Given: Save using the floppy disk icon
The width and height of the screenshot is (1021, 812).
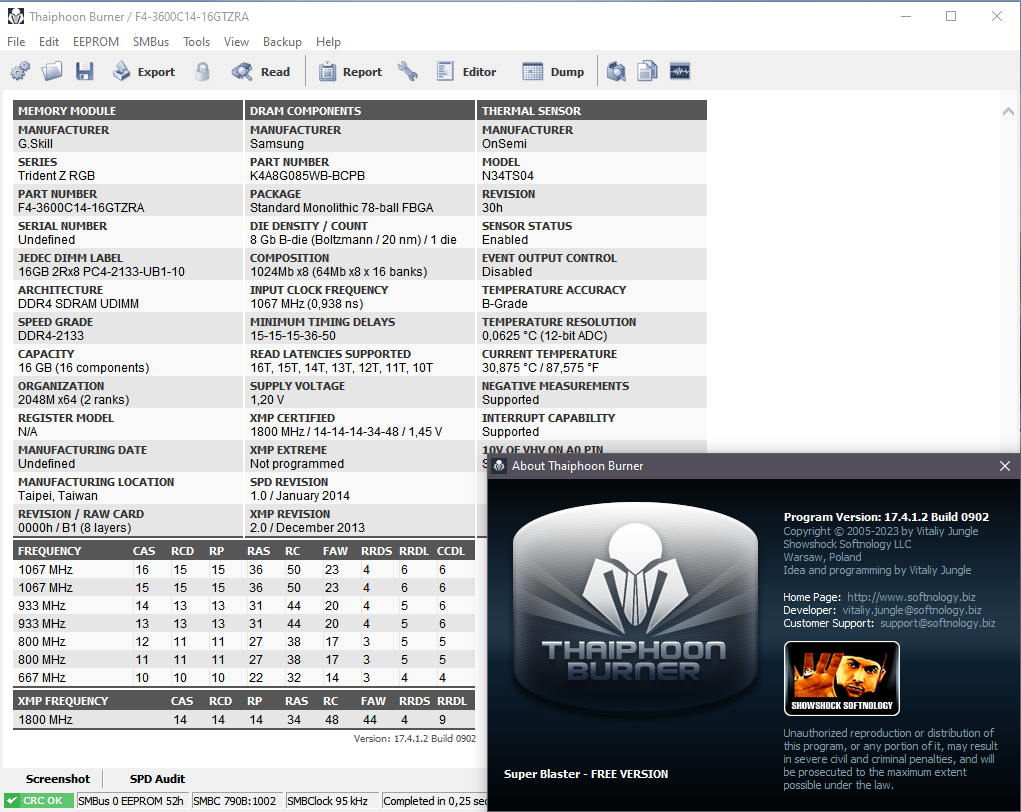Looking at the screenshot, I should click(x=85, y=71).
